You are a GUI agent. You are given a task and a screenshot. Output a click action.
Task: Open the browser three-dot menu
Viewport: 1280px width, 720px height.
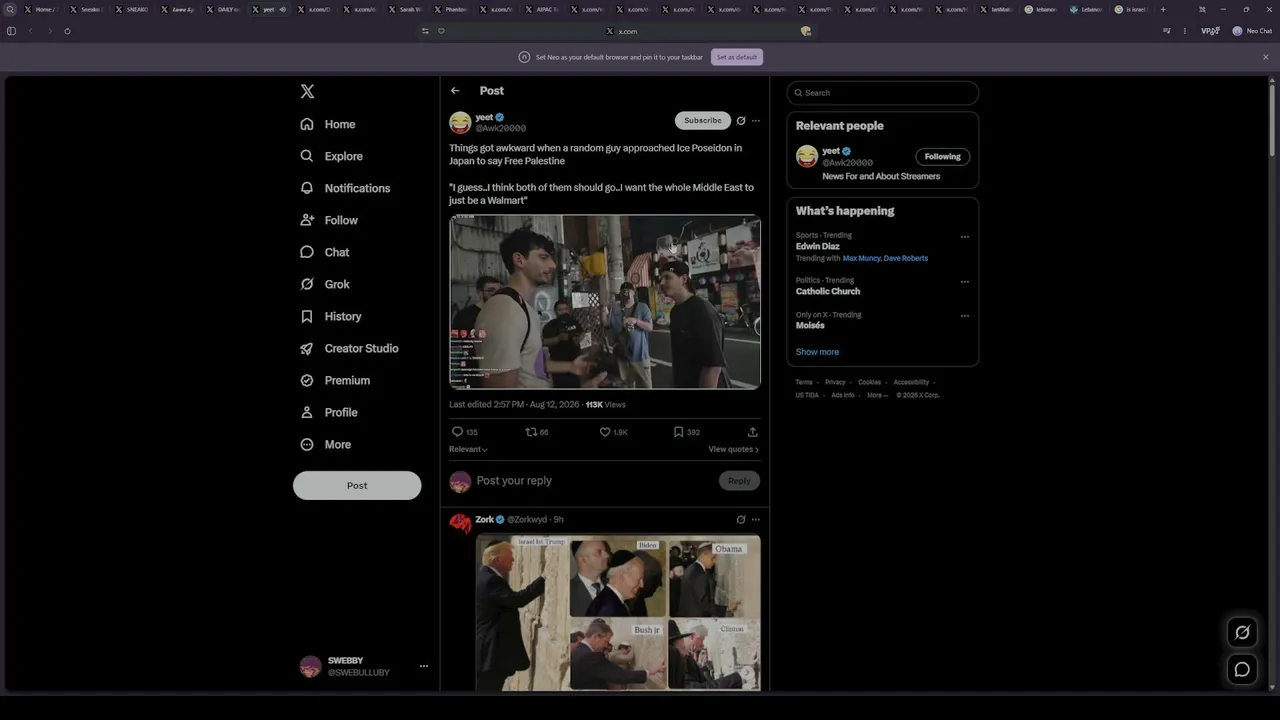1185,31
